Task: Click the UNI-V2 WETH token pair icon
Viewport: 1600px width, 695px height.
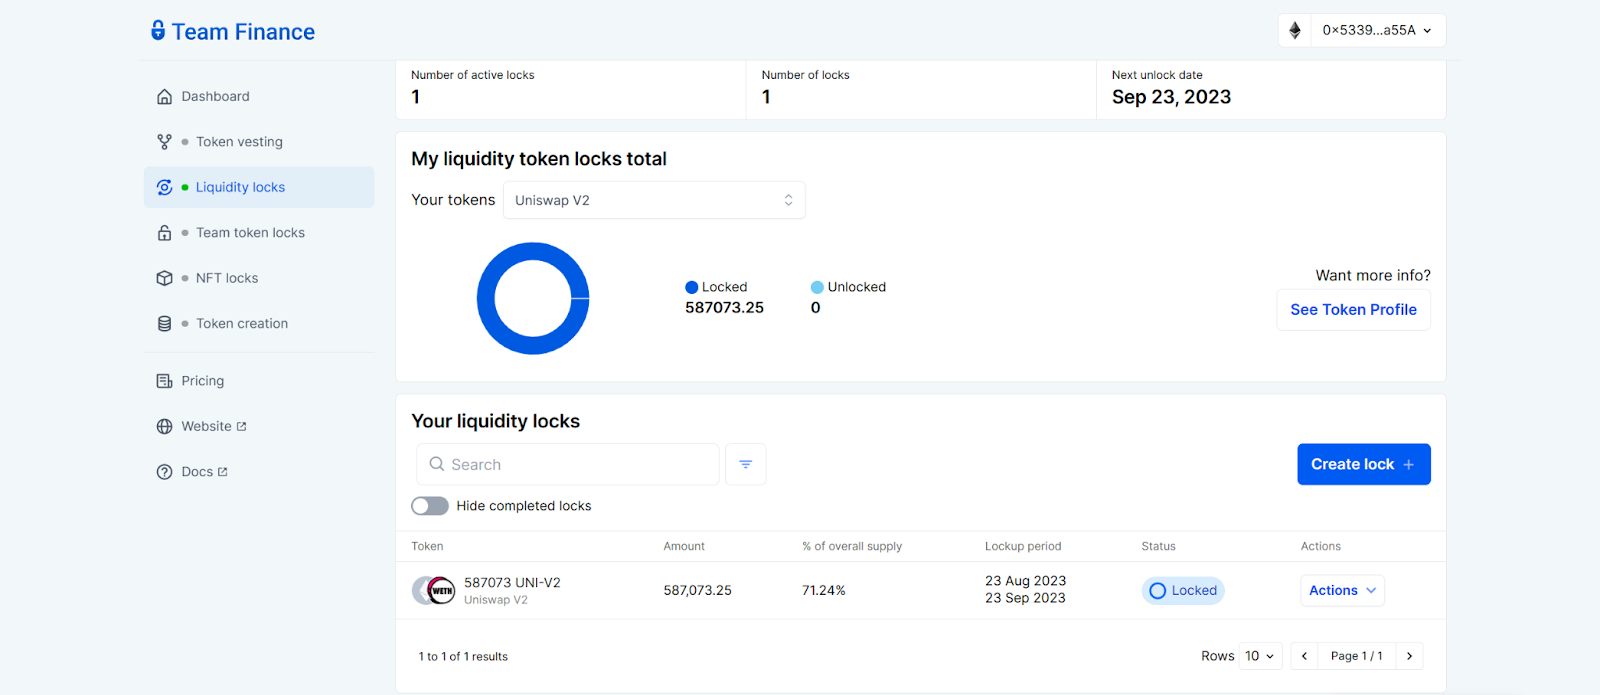Action: [434, 590]
